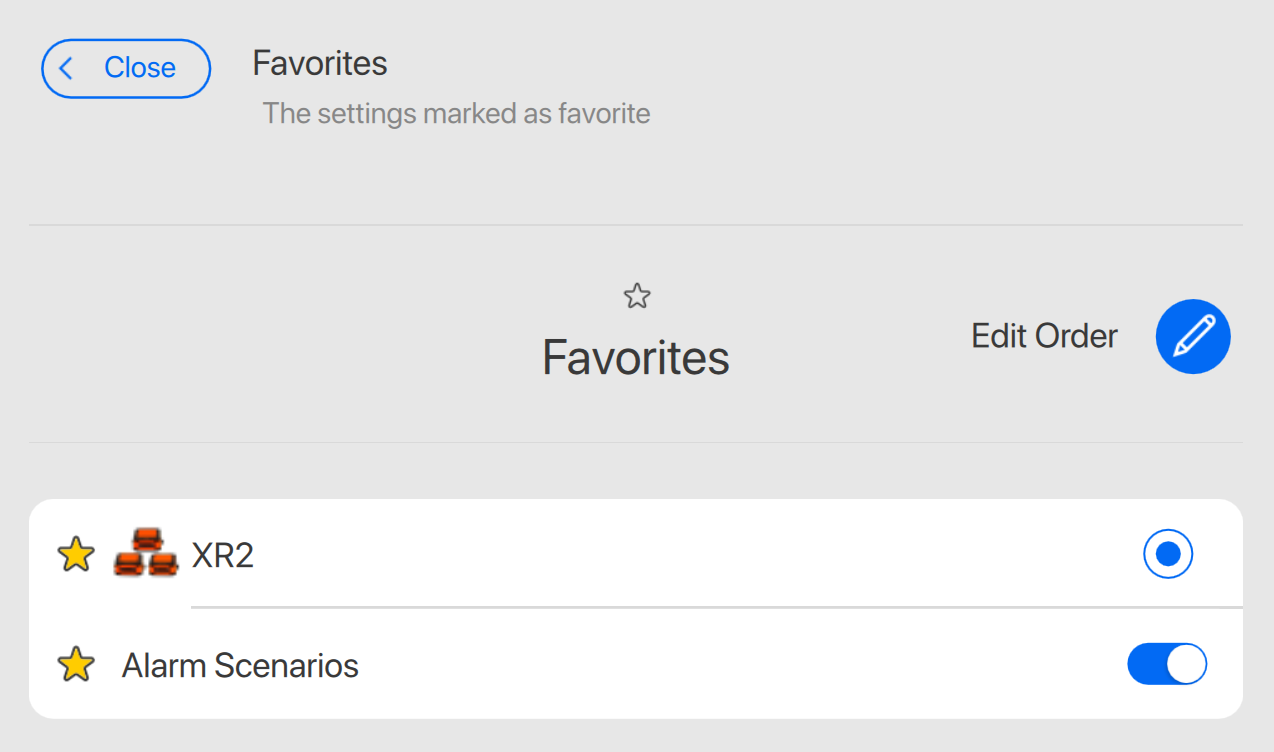Click the blue pencil edit icon

[x=1193, y=337]
